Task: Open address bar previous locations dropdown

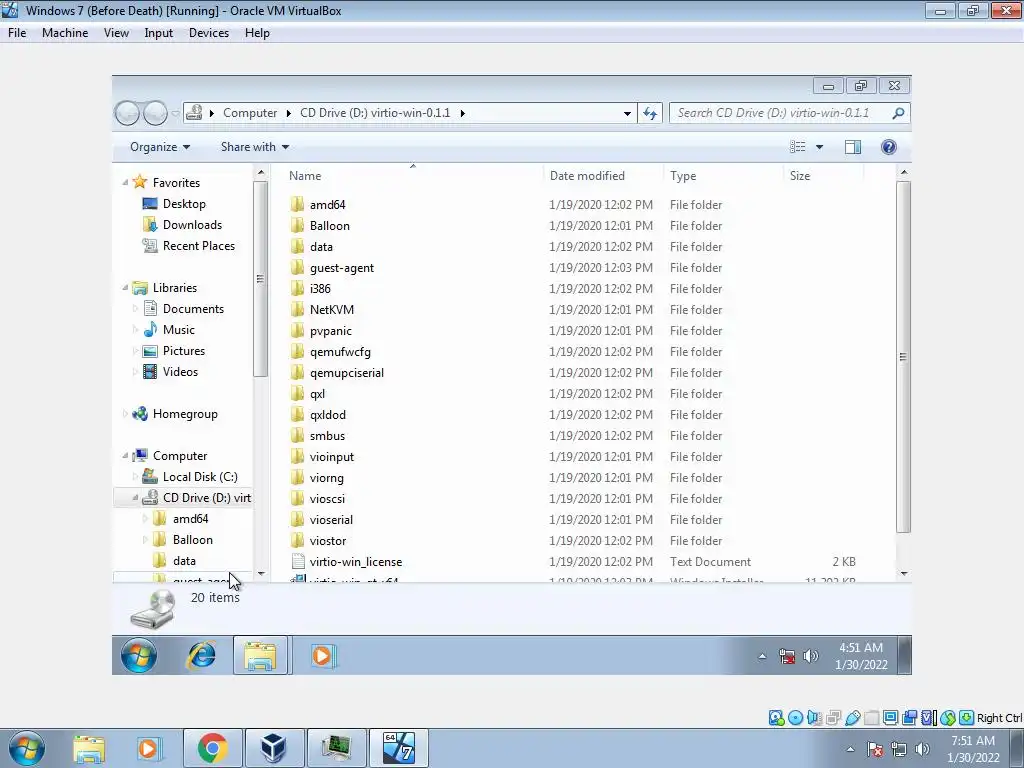Action: [627, 113]
